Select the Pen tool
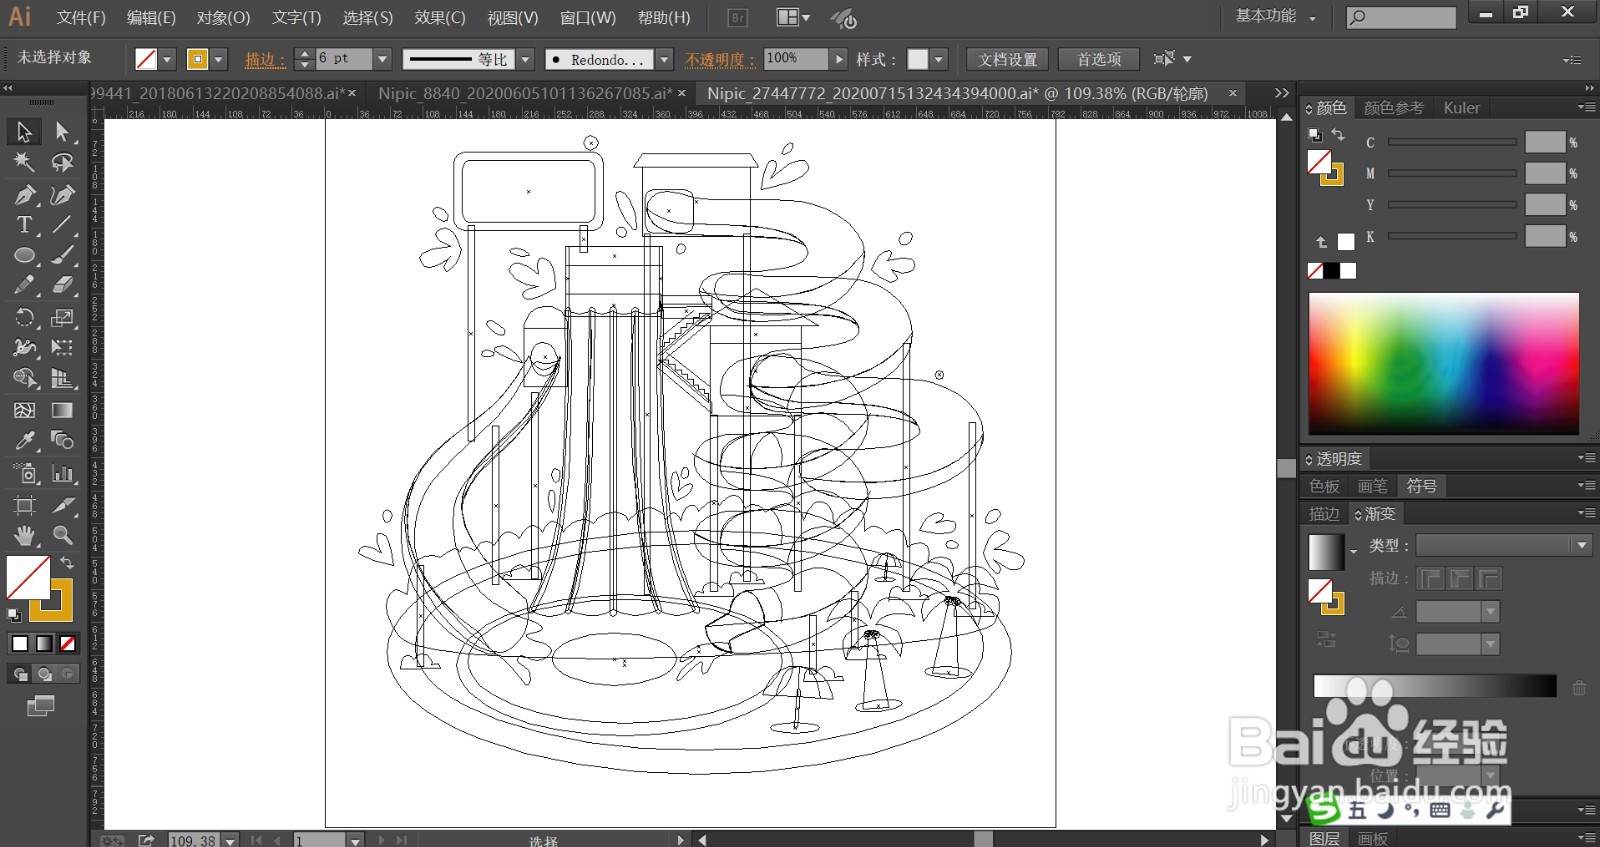1600x847 pixels. 24,194
